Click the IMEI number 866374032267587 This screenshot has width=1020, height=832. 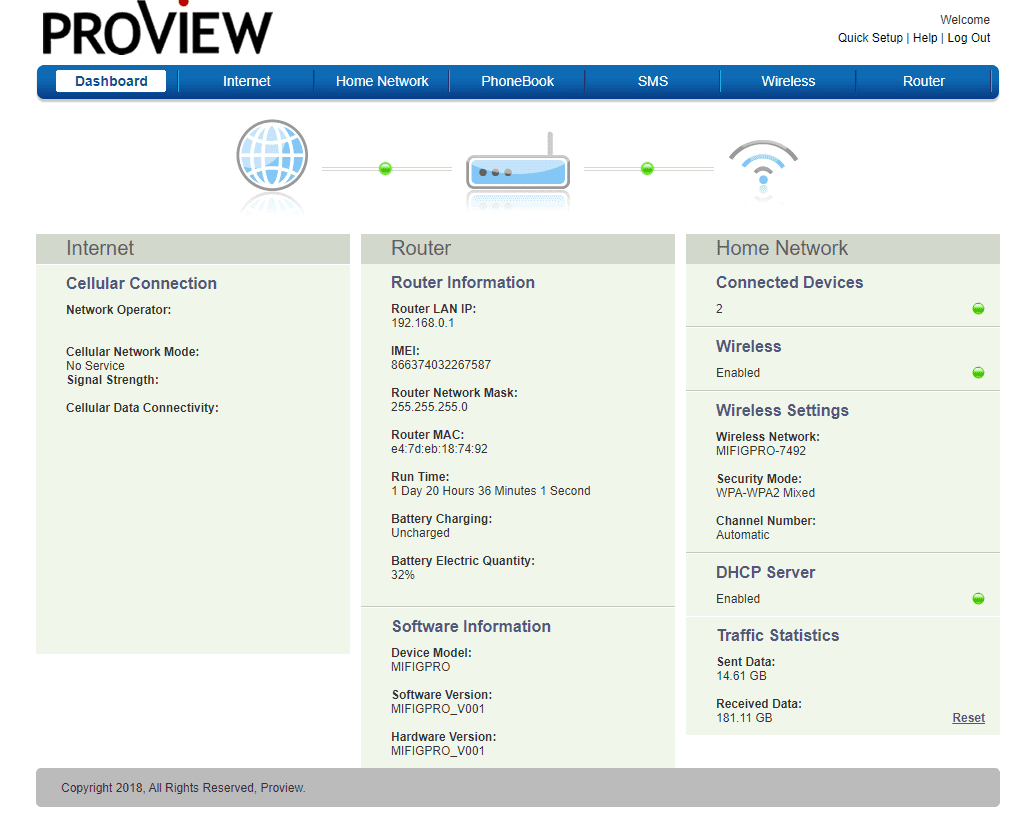point(441,365)
